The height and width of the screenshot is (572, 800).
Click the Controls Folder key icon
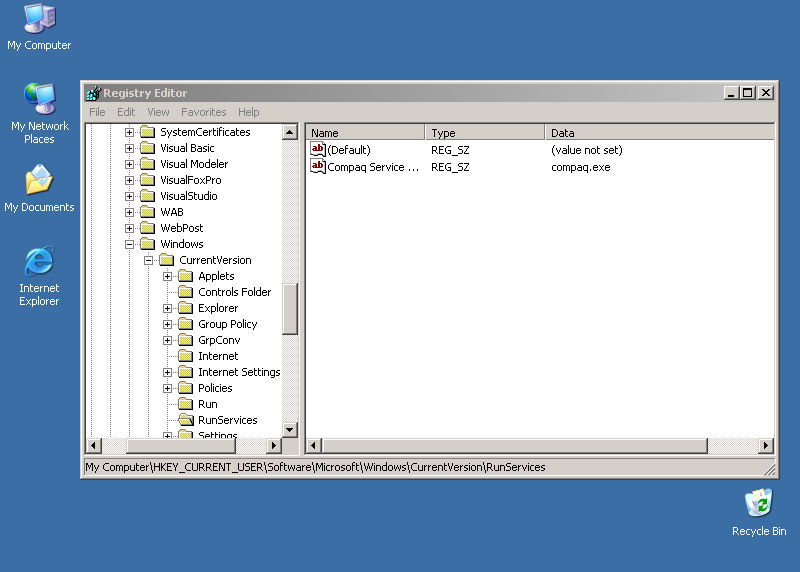click(x=186, y=292)
